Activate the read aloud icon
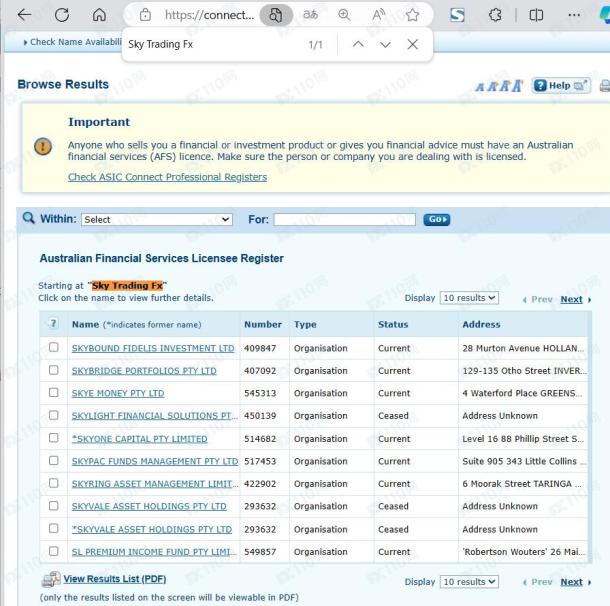 tap(378, 15)
